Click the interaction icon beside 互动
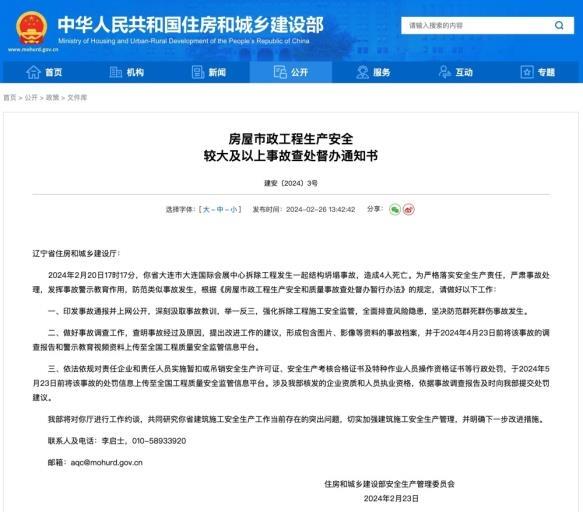583x512 pixels. click(445, 72)
